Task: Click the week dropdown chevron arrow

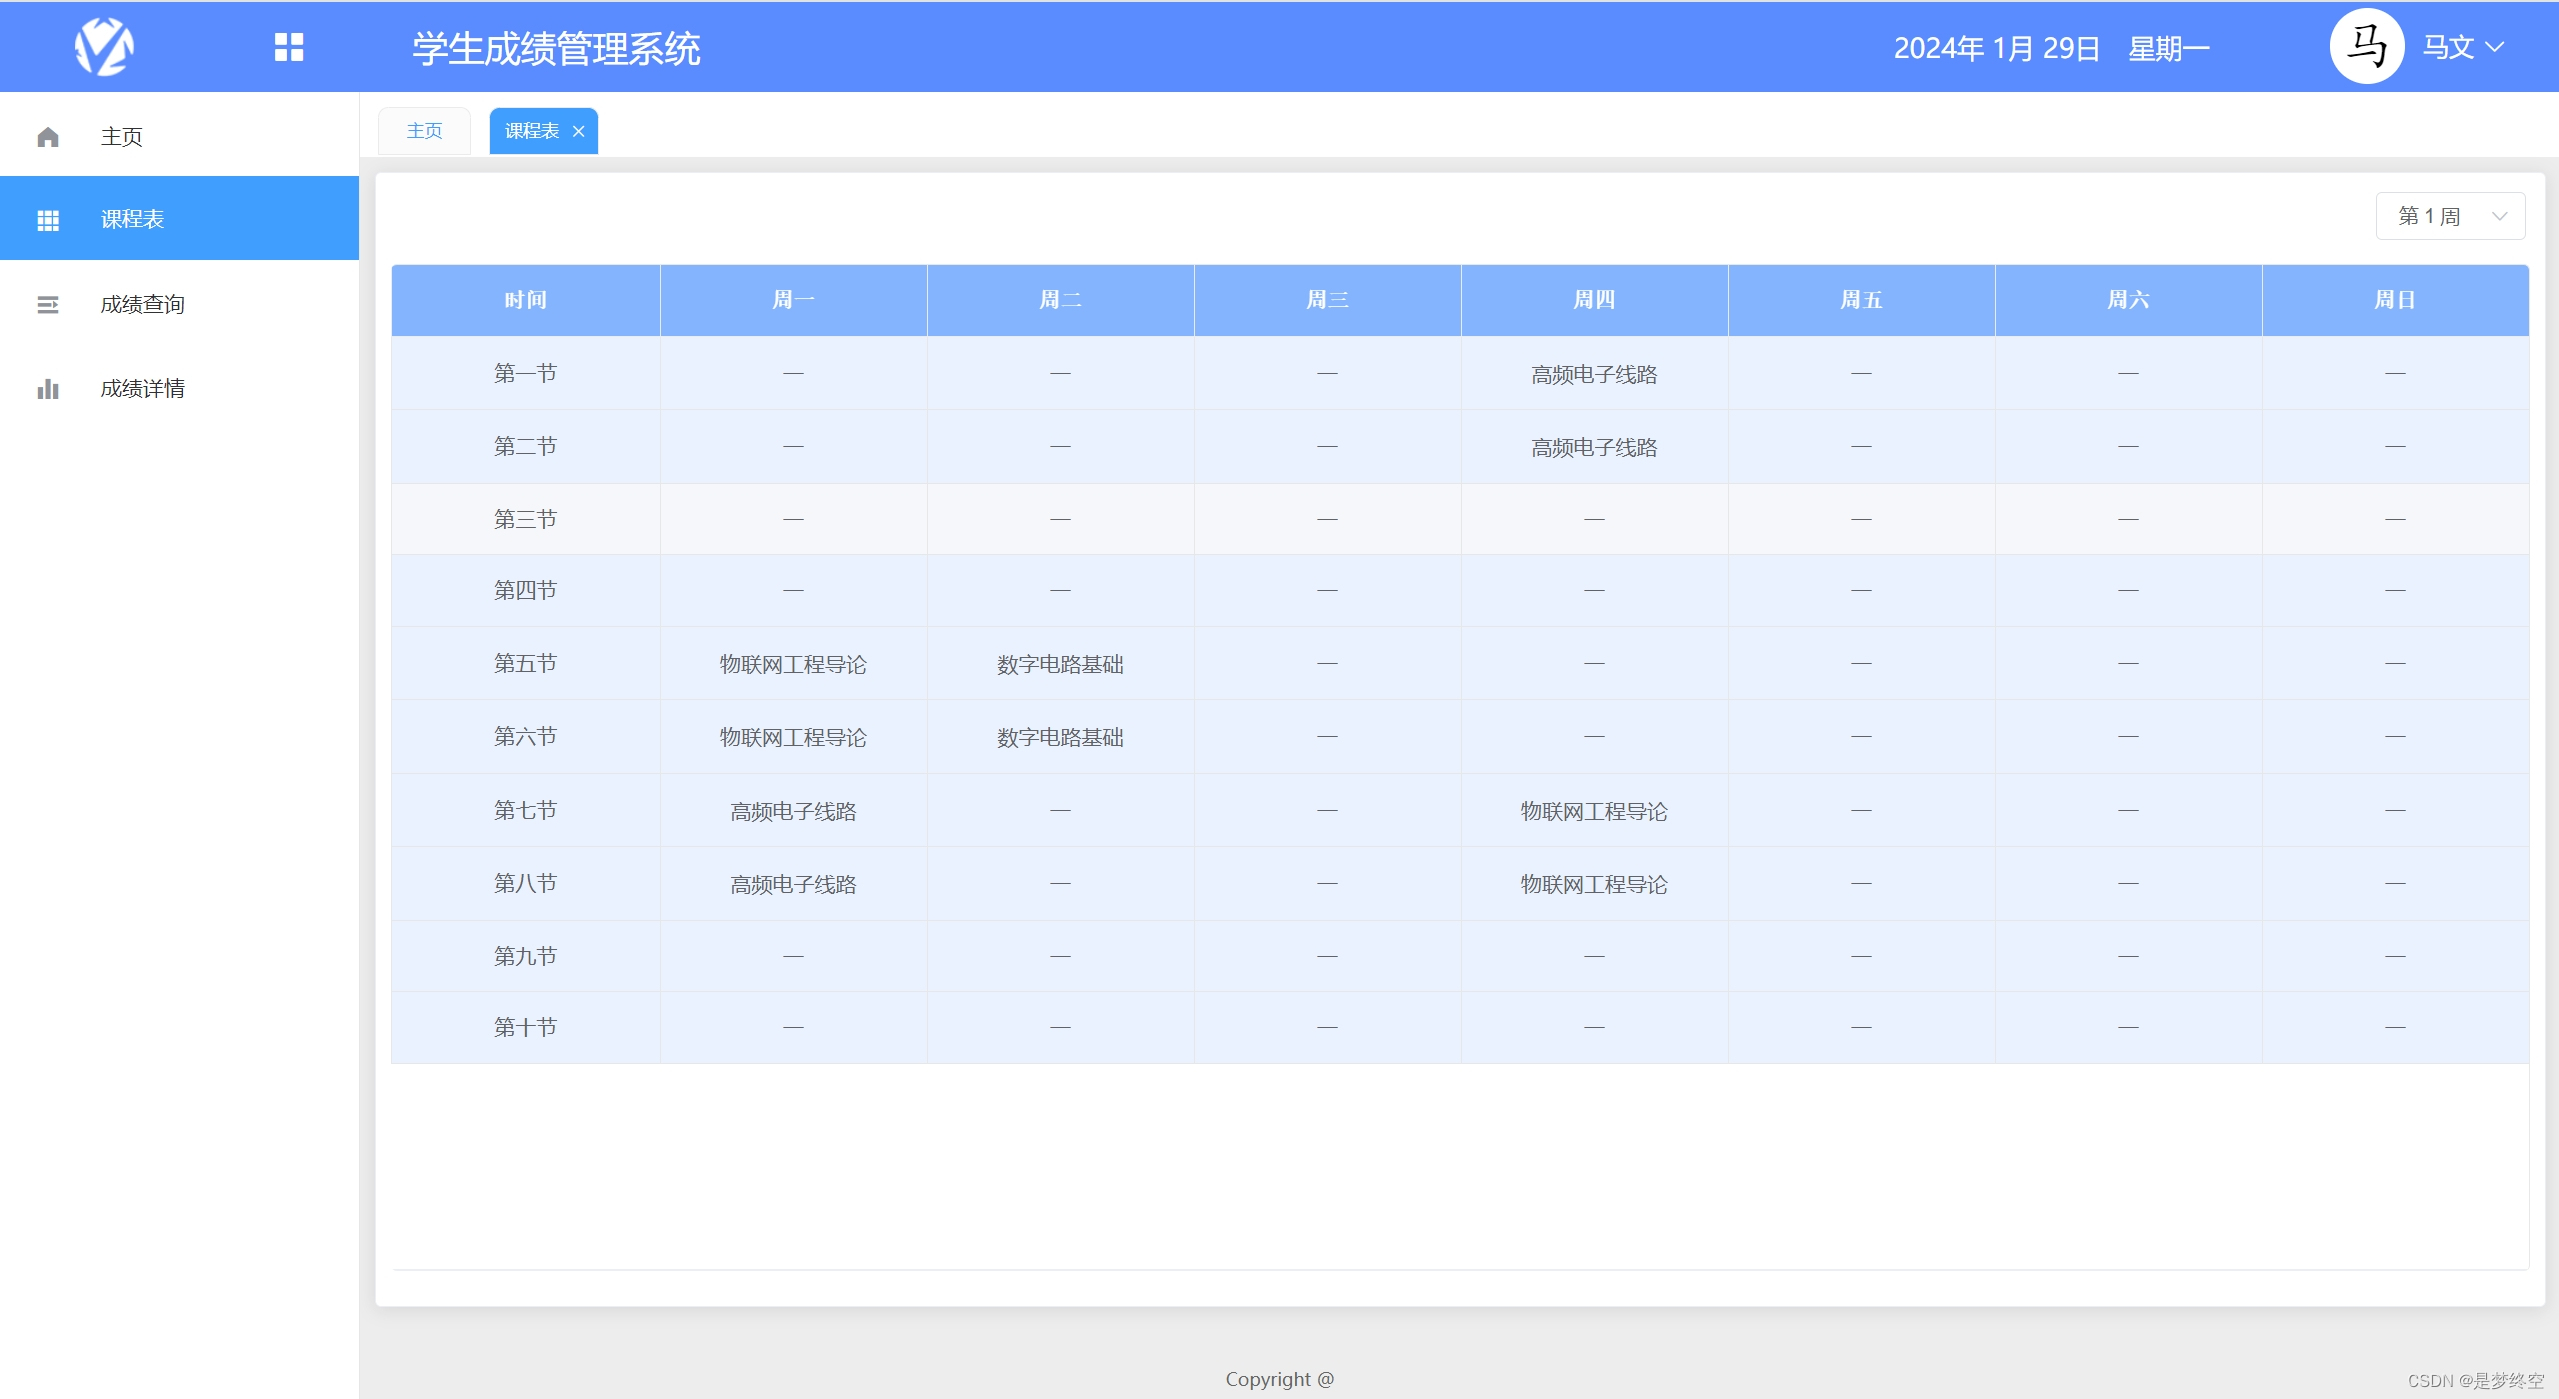Action: point(2500,216)
